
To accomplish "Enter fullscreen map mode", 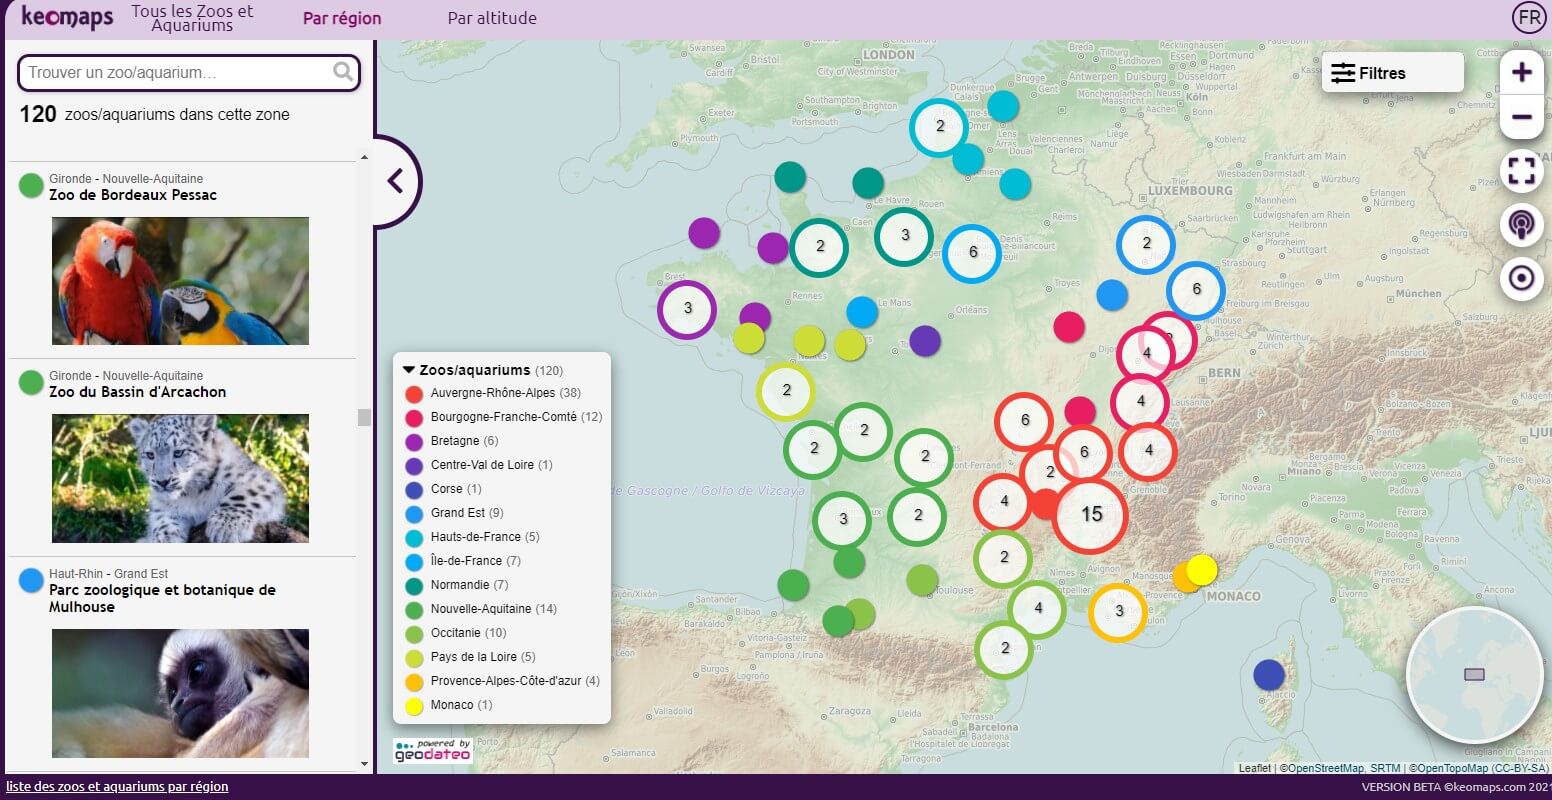I will point(1521,171).
